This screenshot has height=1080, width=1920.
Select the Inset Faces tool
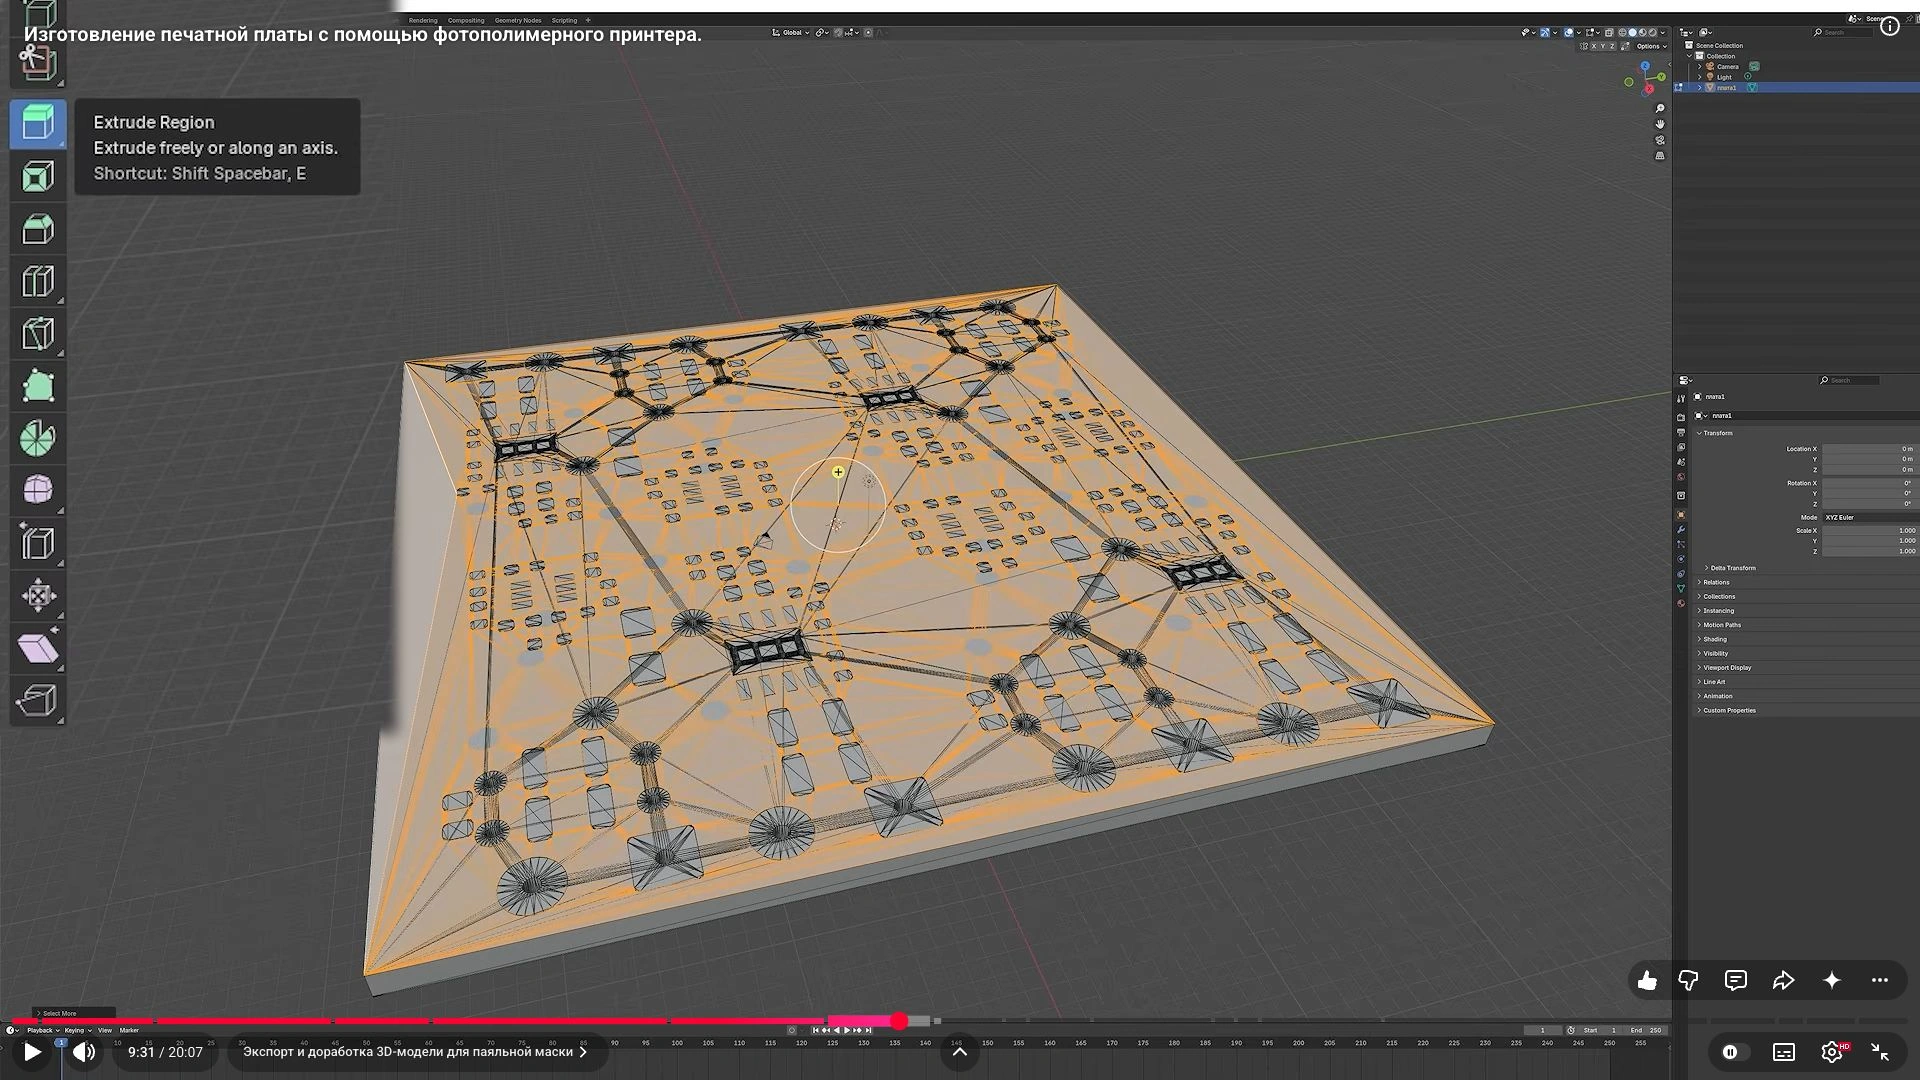pos(38,177)
